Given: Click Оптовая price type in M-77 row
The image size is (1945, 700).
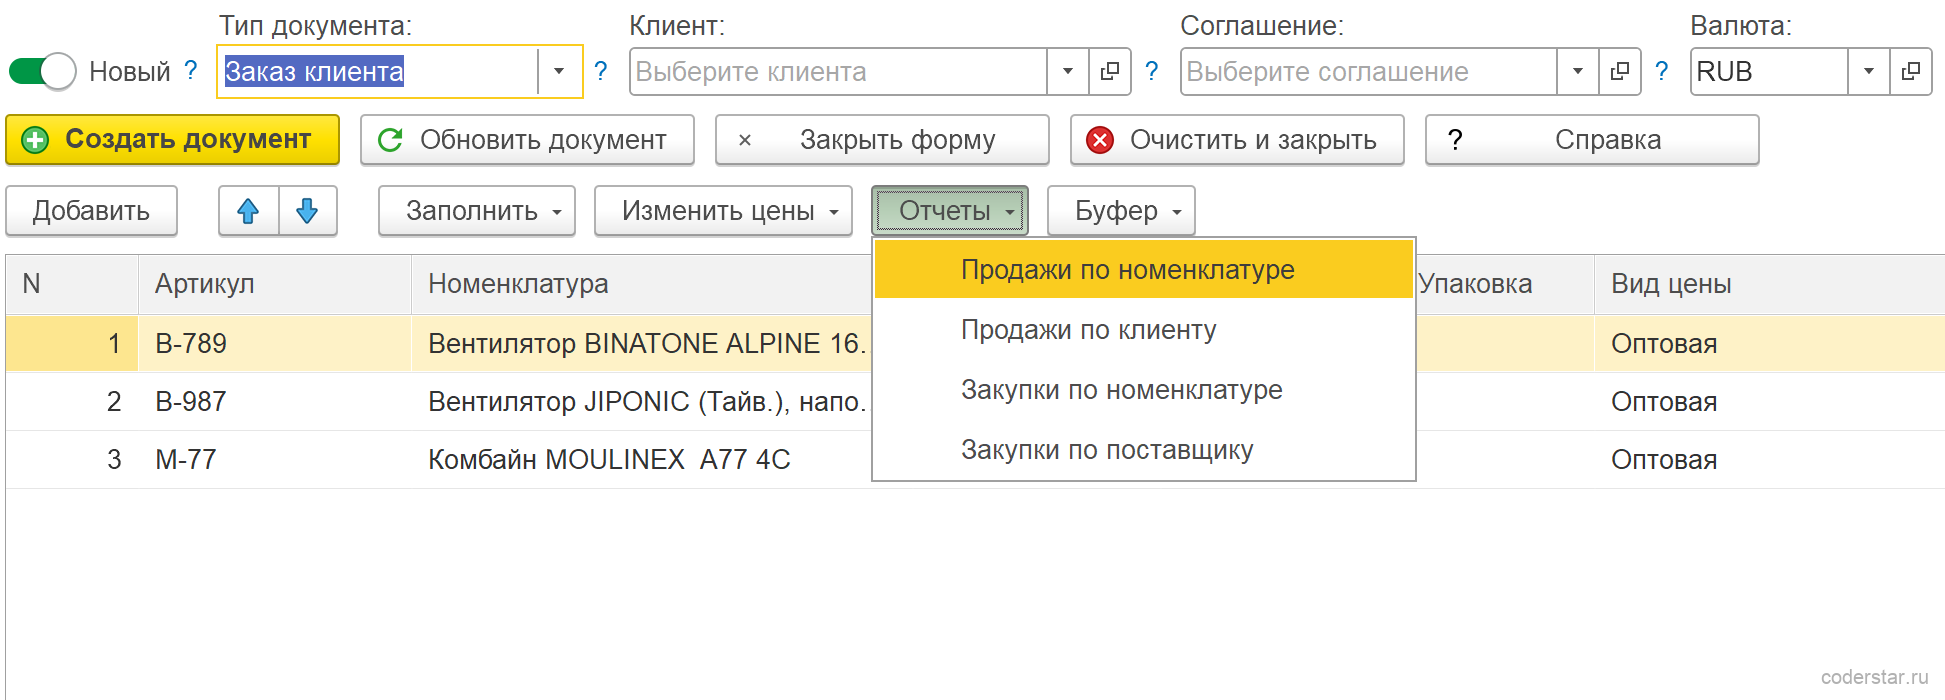Looking at the screenshot, I should click(1769, 460).
